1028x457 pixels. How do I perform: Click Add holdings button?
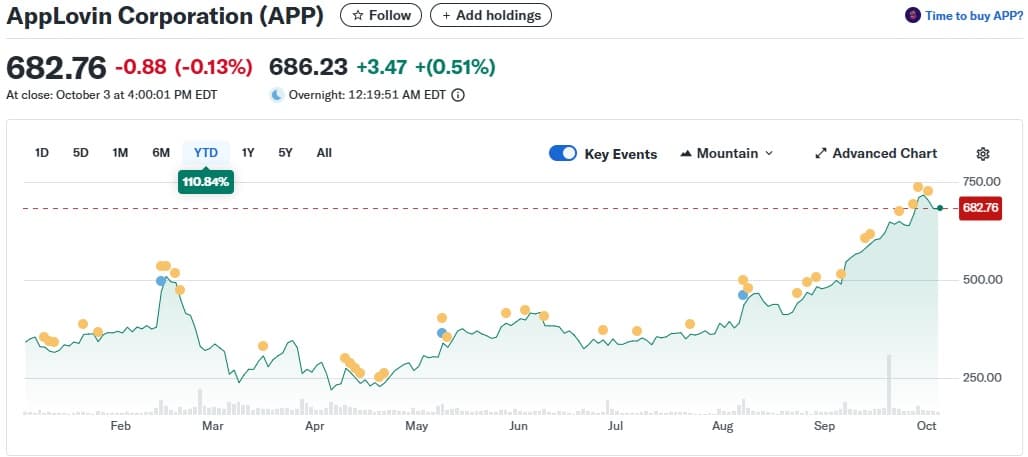[490, 15]
